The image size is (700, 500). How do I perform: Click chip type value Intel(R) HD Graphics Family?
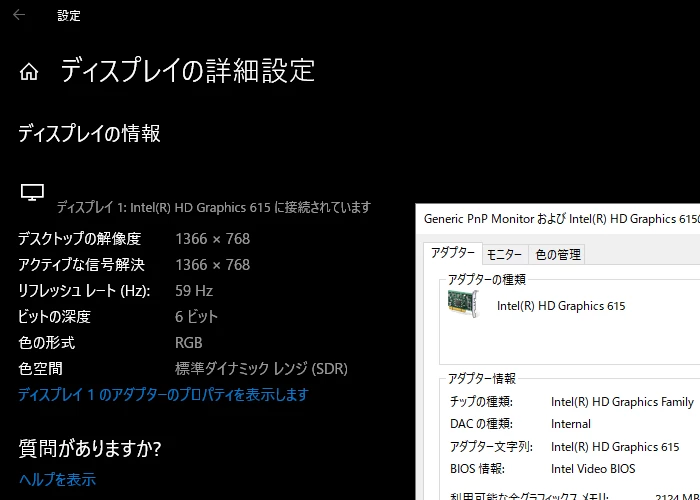[x=622, y=402]
